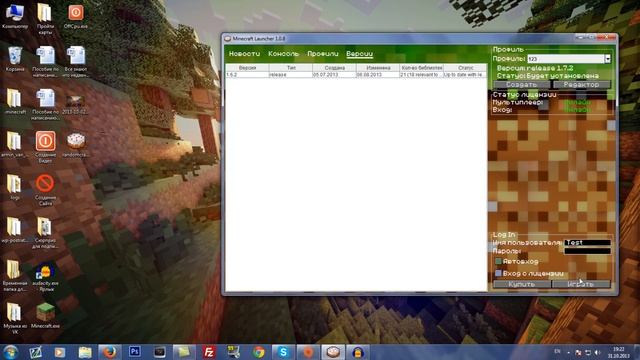Image resolution: width=640 pixels, height=360 pixels.
Task: Open the Пройти карты folder
Action: point(45,18)
